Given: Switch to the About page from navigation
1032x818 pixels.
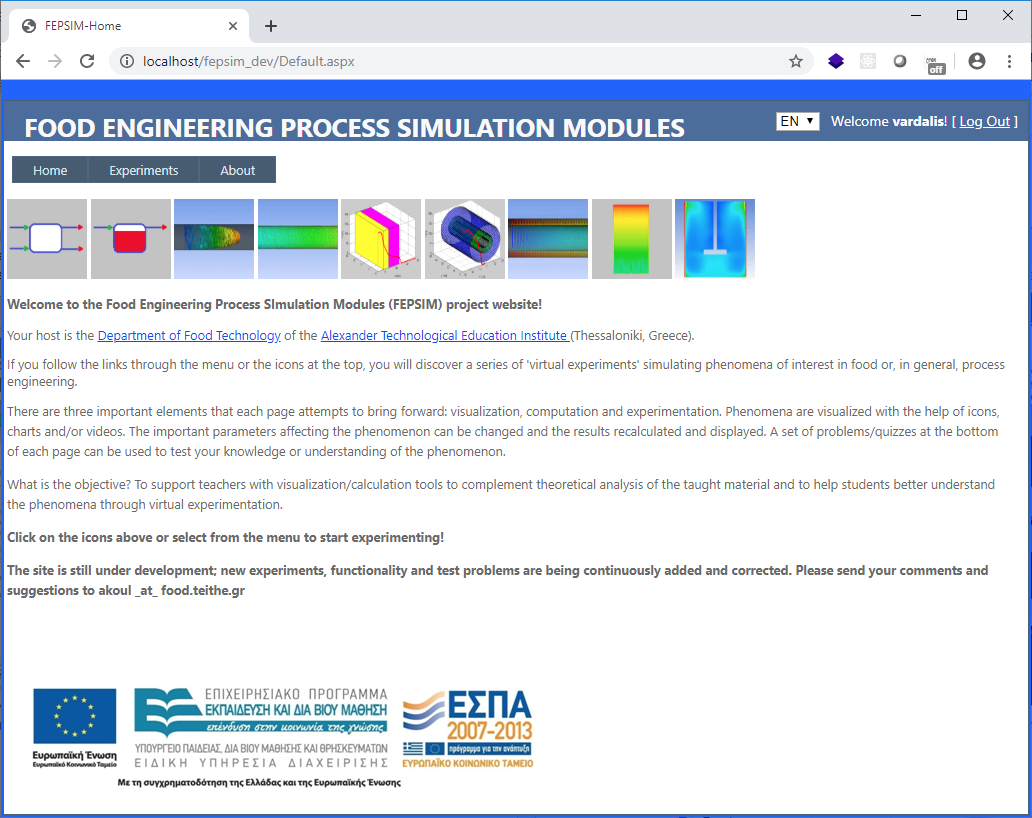Looking at the screenshot, I should click(237, 170).
